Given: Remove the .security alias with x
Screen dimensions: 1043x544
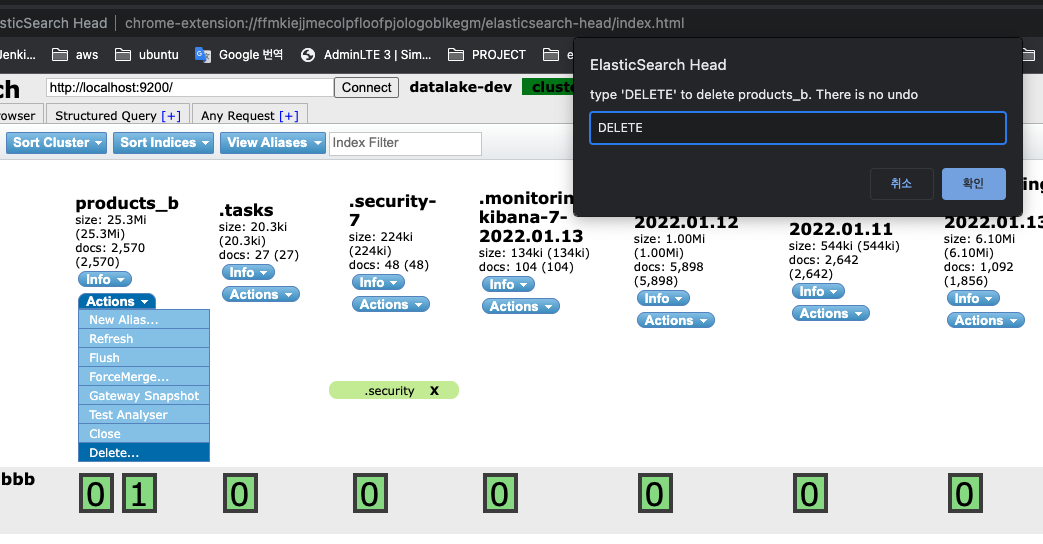Looking at the screenshot, I should point(434,391).
